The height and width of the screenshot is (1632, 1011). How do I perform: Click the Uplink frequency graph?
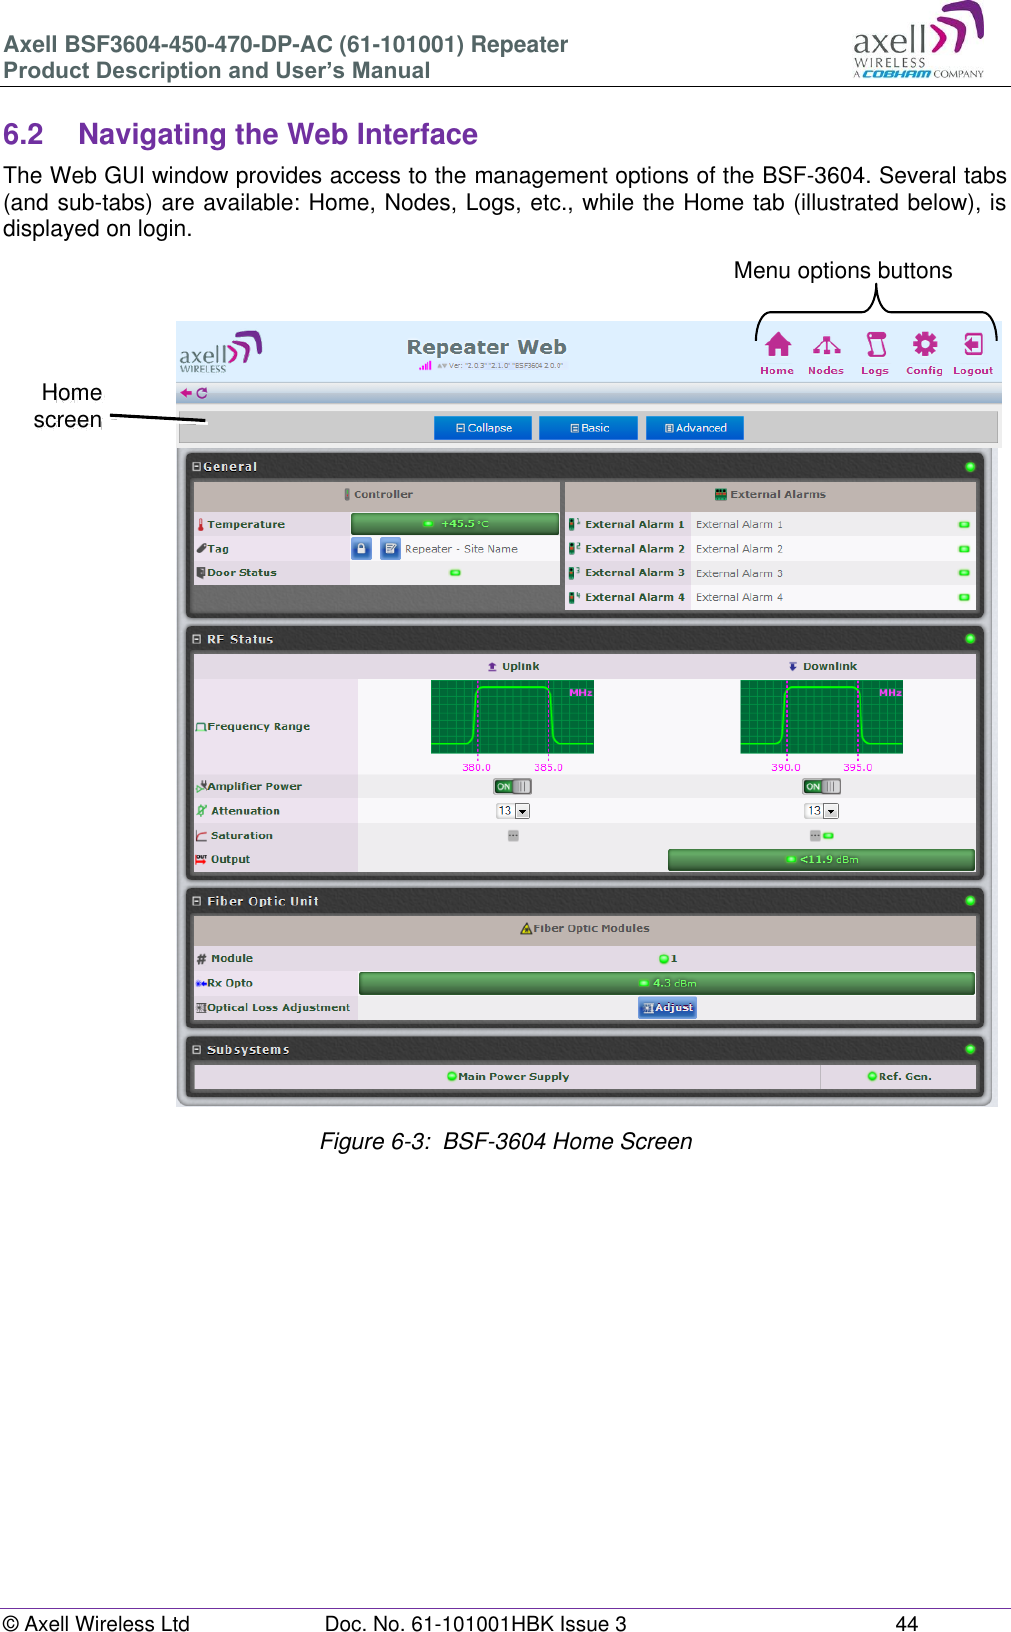(512, 717)
